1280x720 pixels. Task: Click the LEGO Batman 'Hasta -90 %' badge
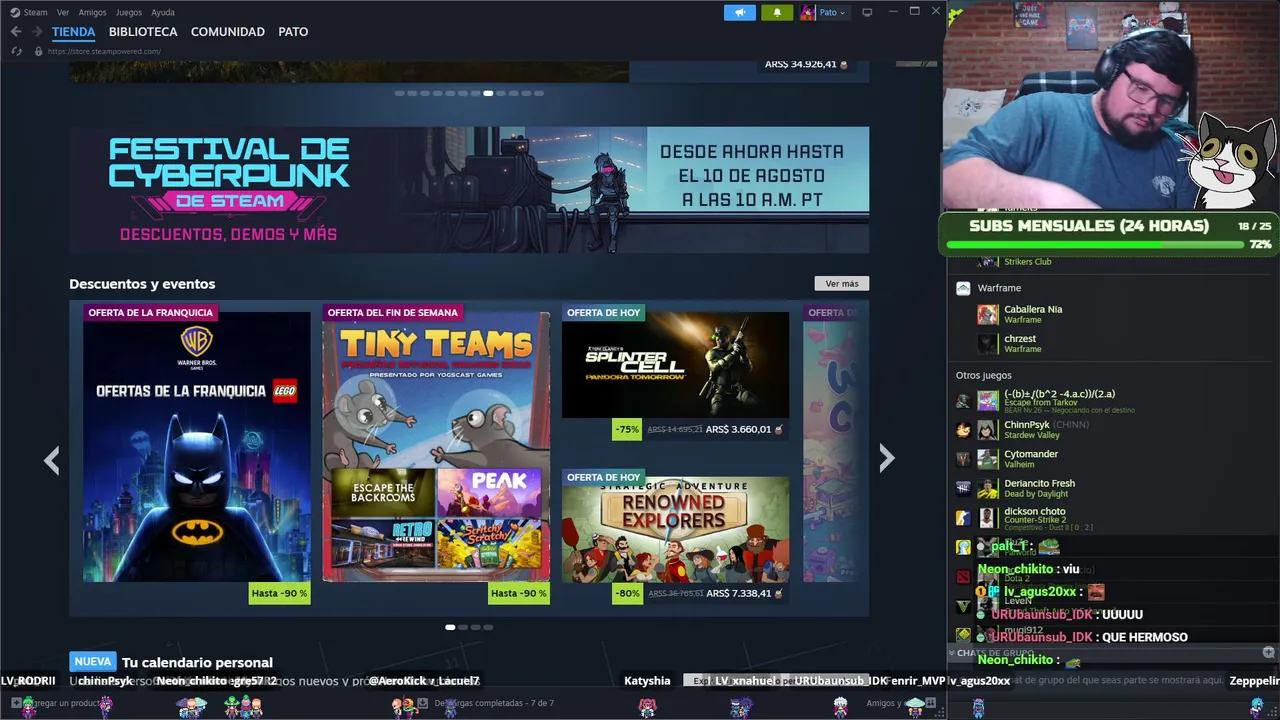280,593
